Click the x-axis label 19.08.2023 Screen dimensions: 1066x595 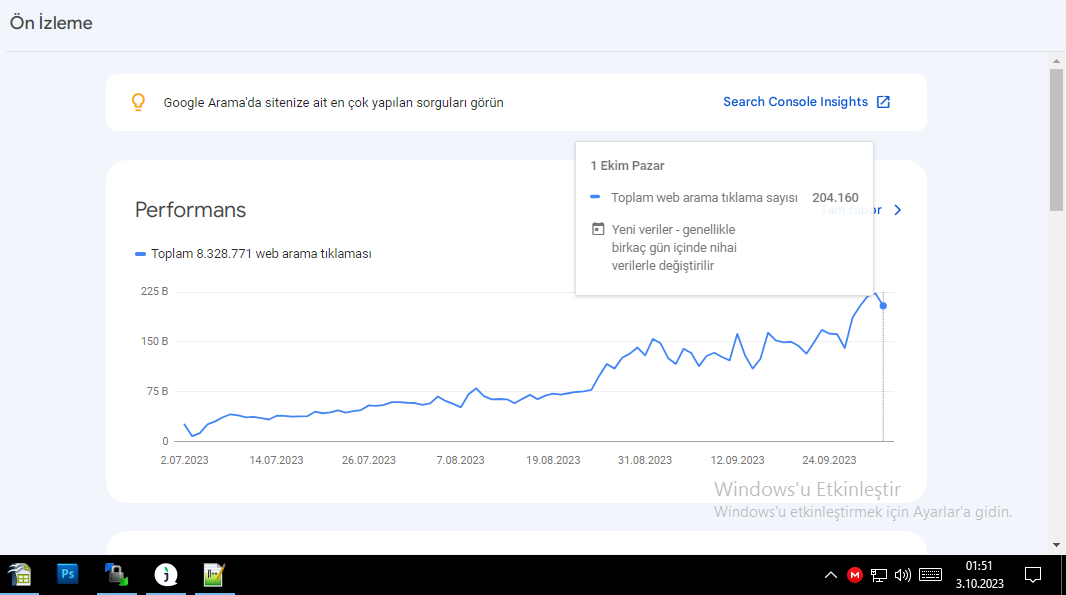coord(553,460)
